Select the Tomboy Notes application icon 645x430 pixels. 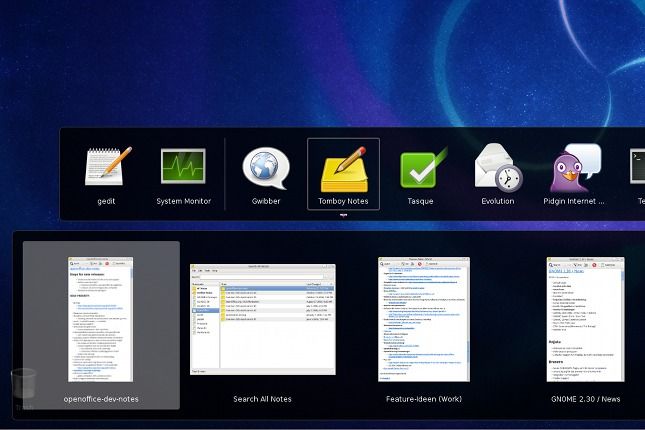[x=344, y=170]
